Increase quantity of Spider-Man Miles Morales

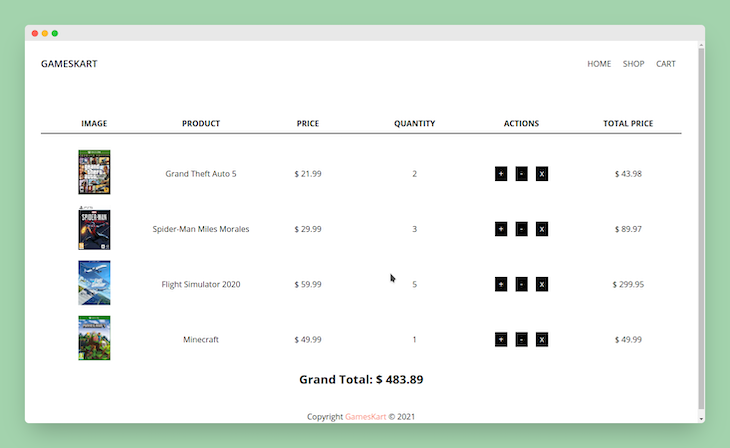click(x=501, y=229)
